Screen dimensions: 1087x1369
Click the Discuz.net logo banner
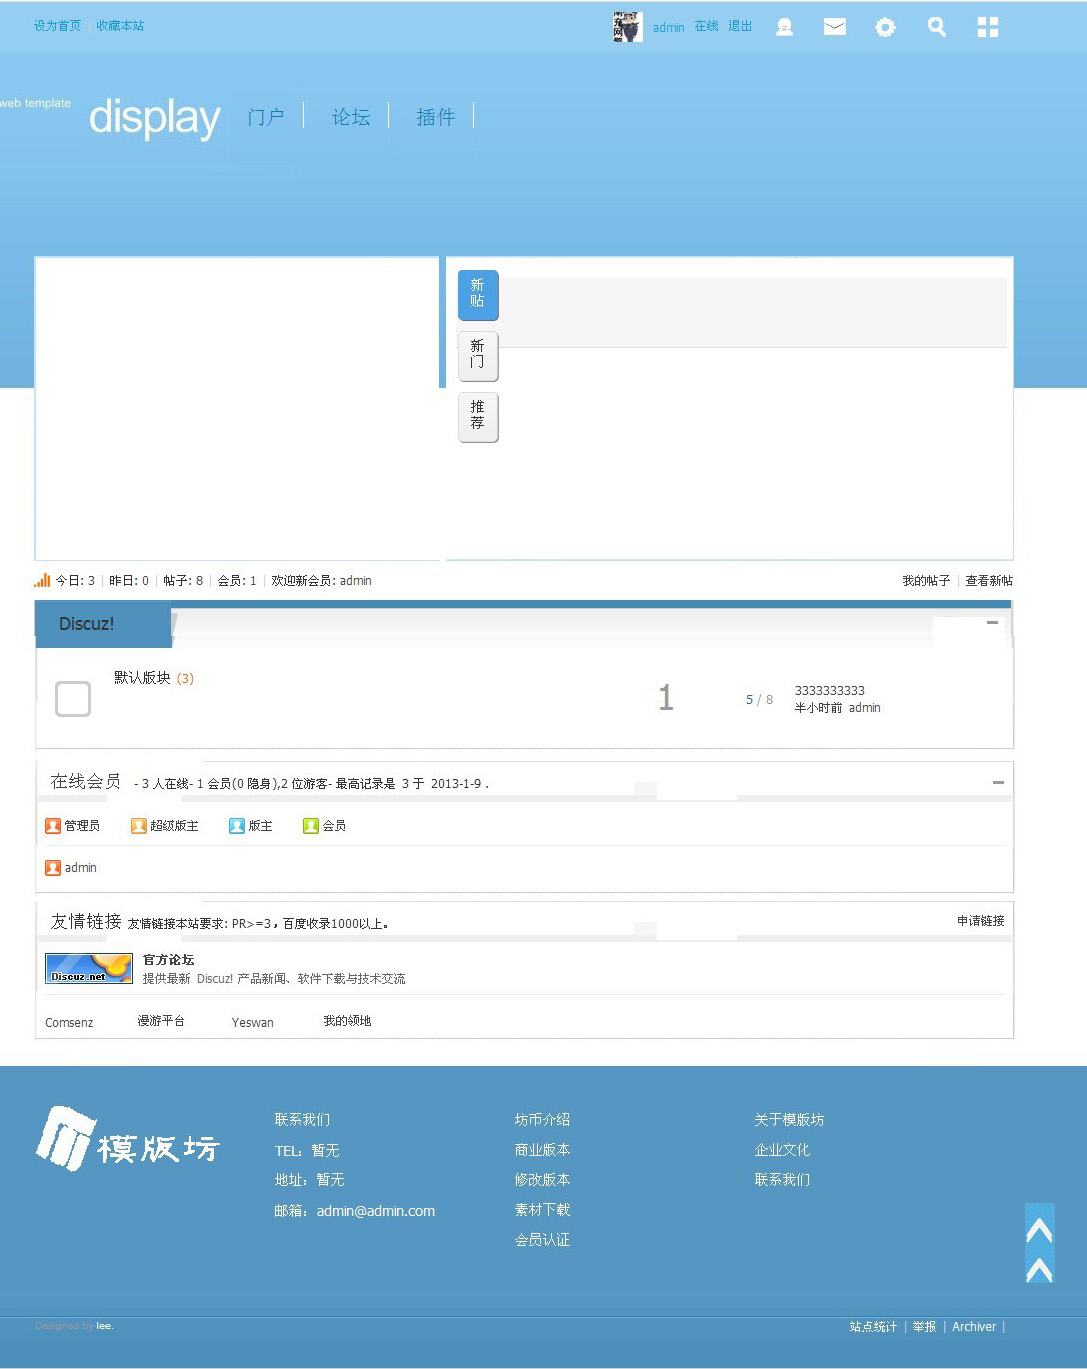coord(89,968)
